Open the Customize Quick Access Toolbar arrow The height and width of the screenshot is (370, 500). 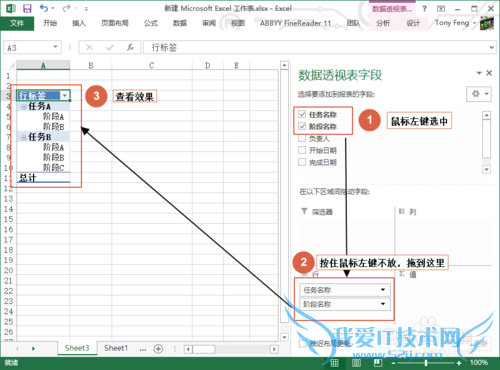pyautogui.click(x=86, y=9)
